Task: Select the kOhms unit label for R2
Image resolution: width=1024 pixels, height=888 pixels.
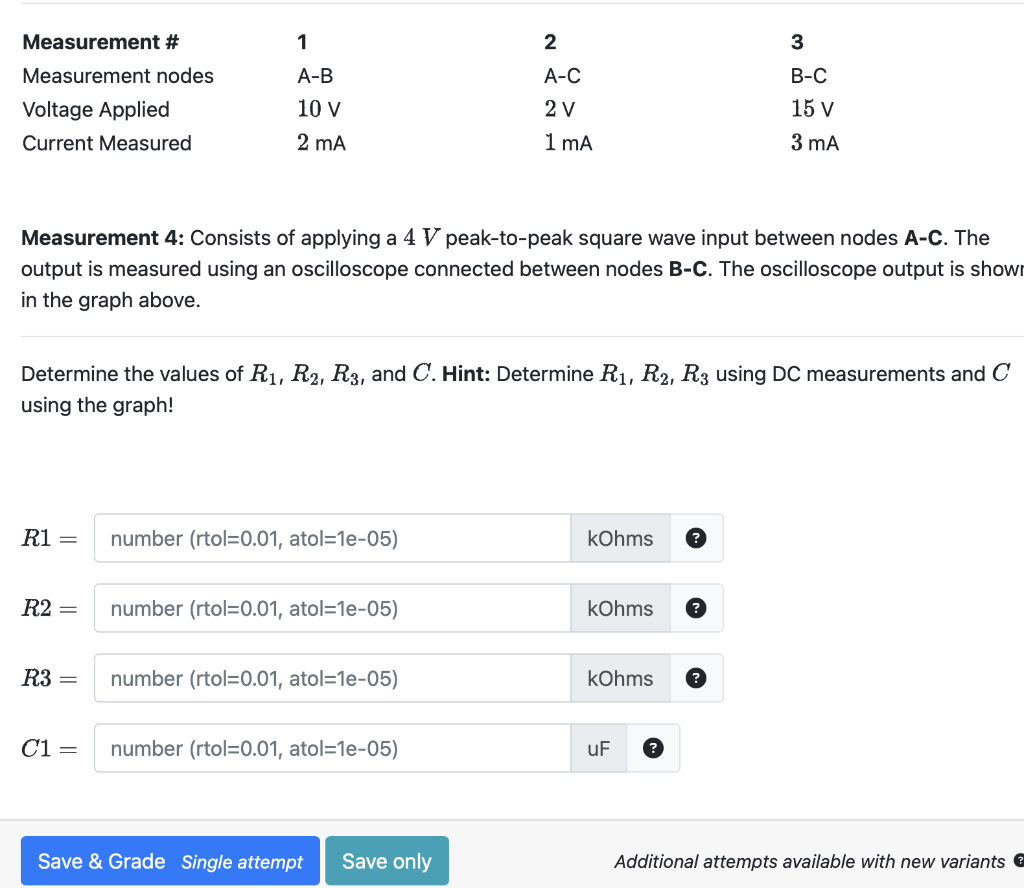Action: (x=620, y=608)
